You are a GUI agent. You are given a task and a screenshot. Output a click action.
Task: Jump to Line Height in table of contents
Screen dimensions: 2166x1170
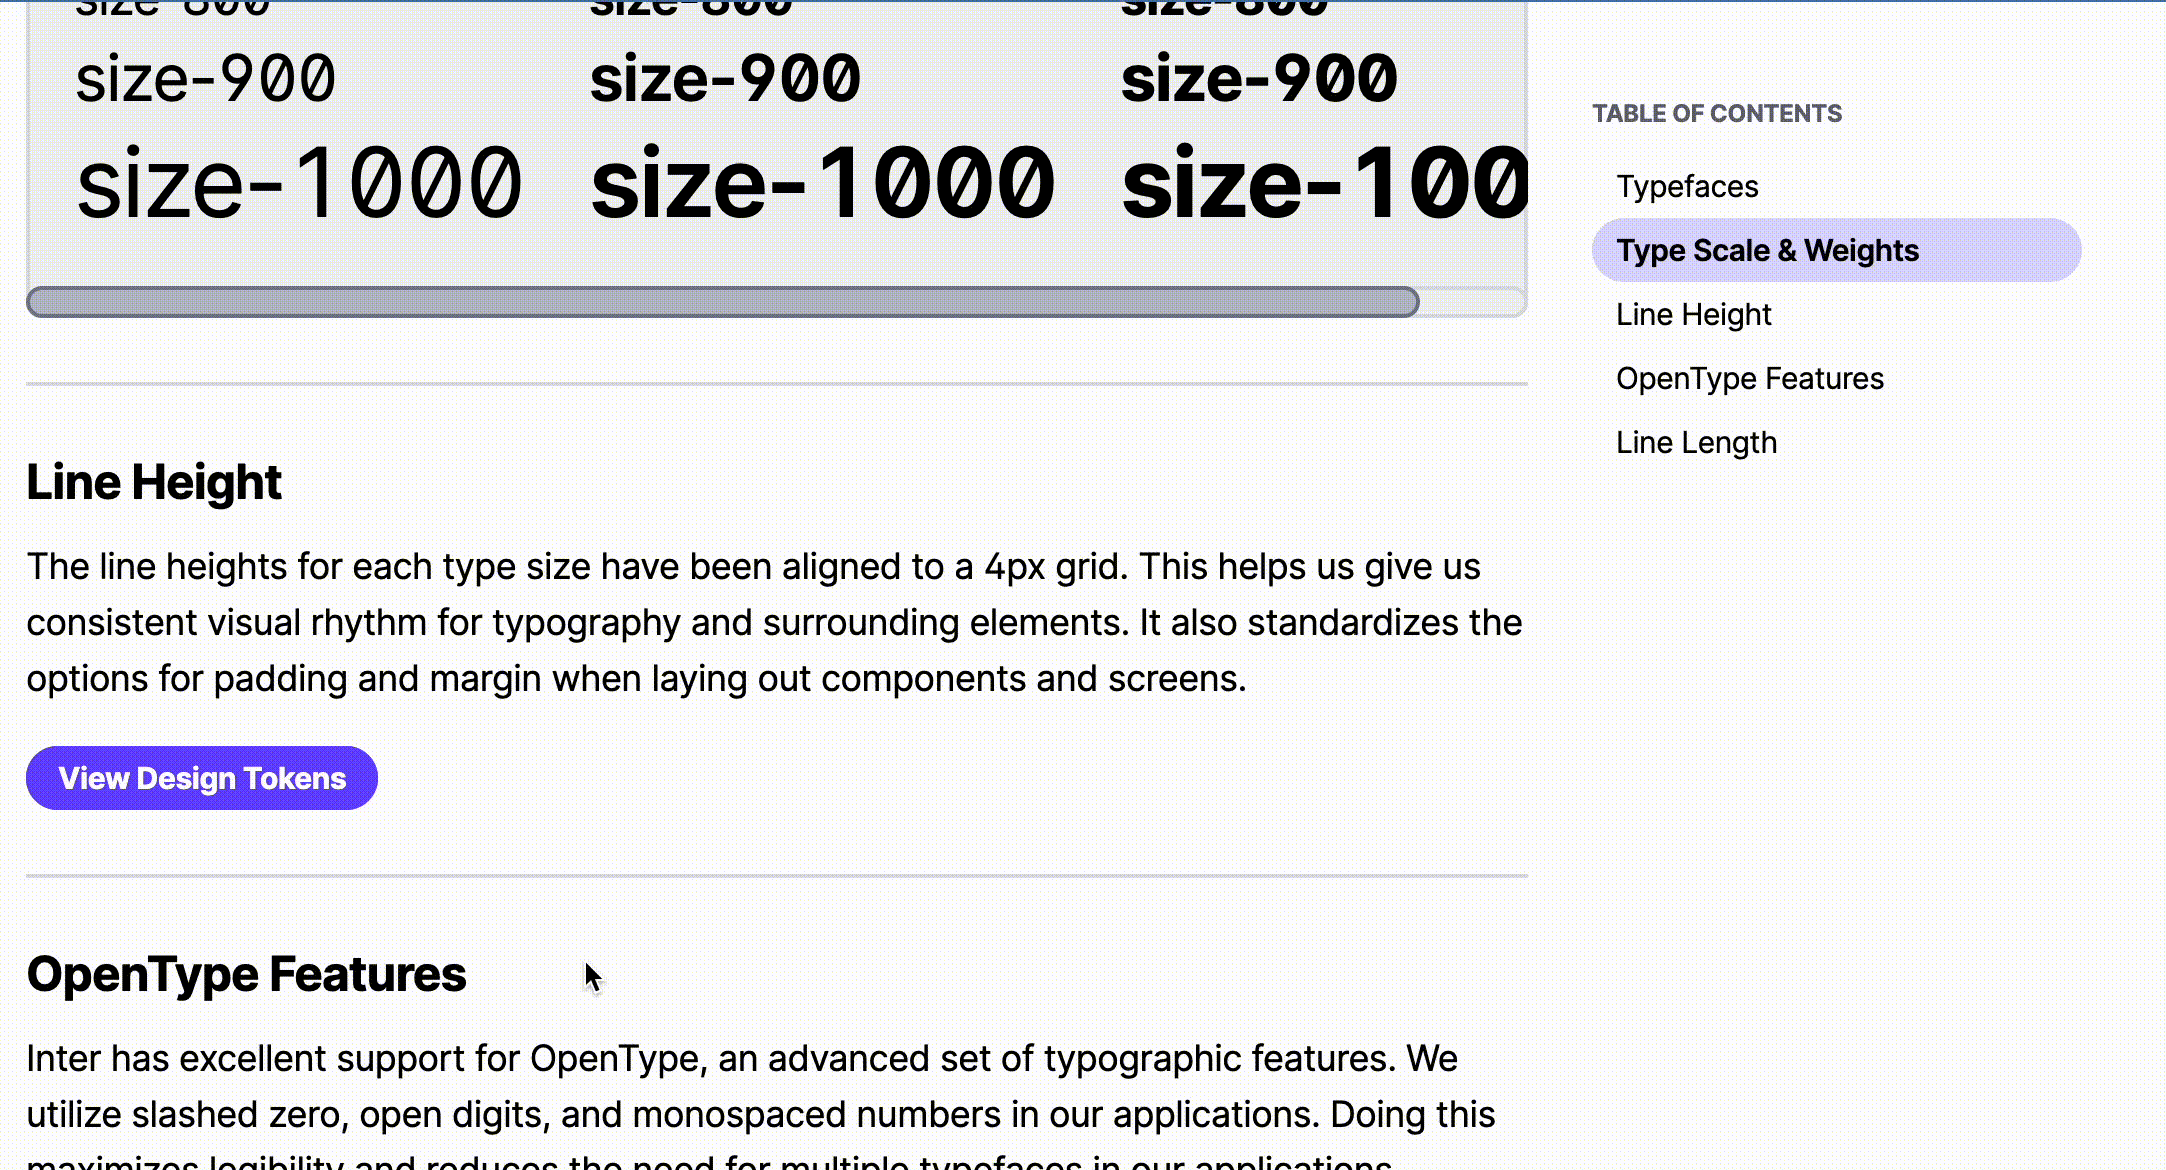point(1693,314)
